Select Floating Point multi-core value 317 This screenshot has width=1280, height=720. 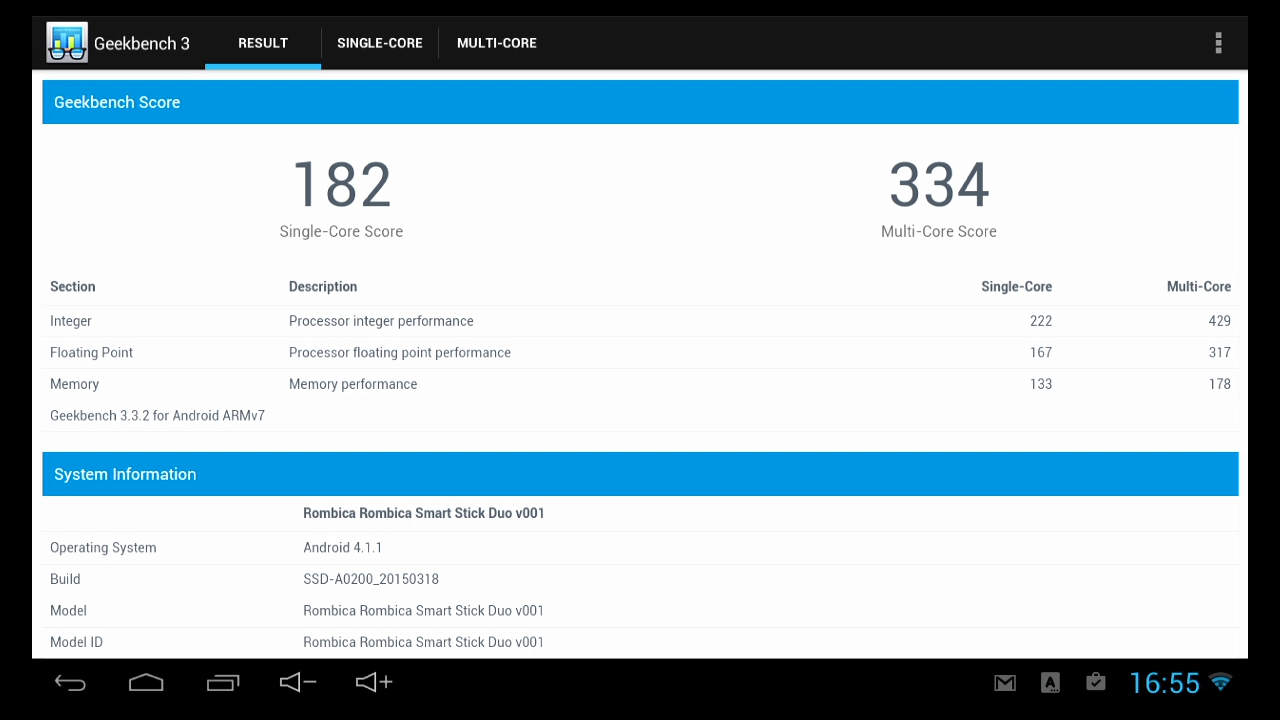(1219, 352)
